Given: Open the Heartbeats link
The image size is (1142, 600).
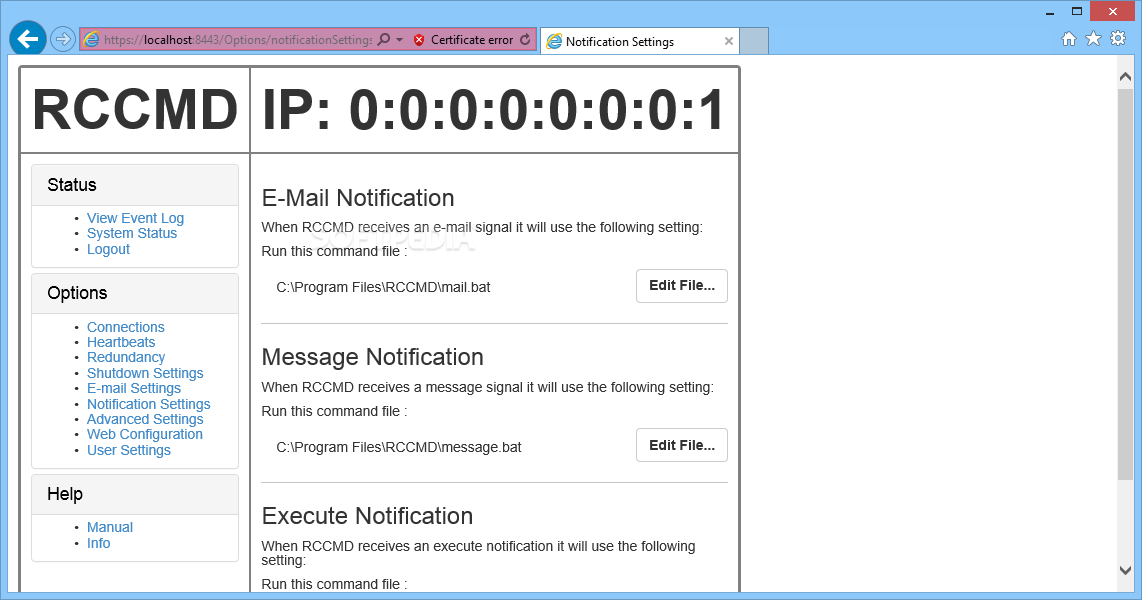Looking at the screenshot, I should [121, 342].
